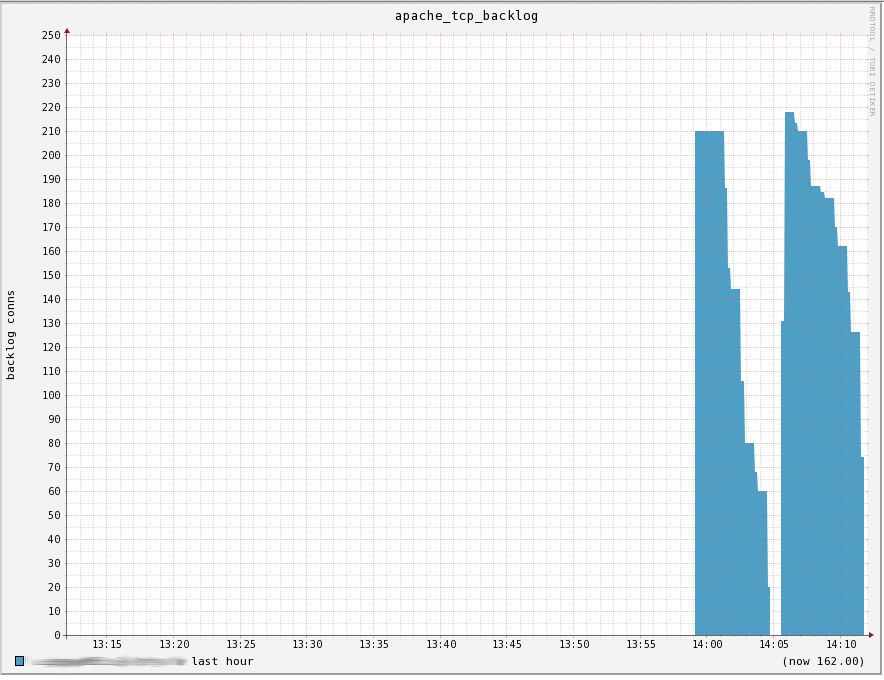Click an empty area of the plot grid
Image resolution: width=884 pixels, height=680 pixels.
click(x=350, y=350)
